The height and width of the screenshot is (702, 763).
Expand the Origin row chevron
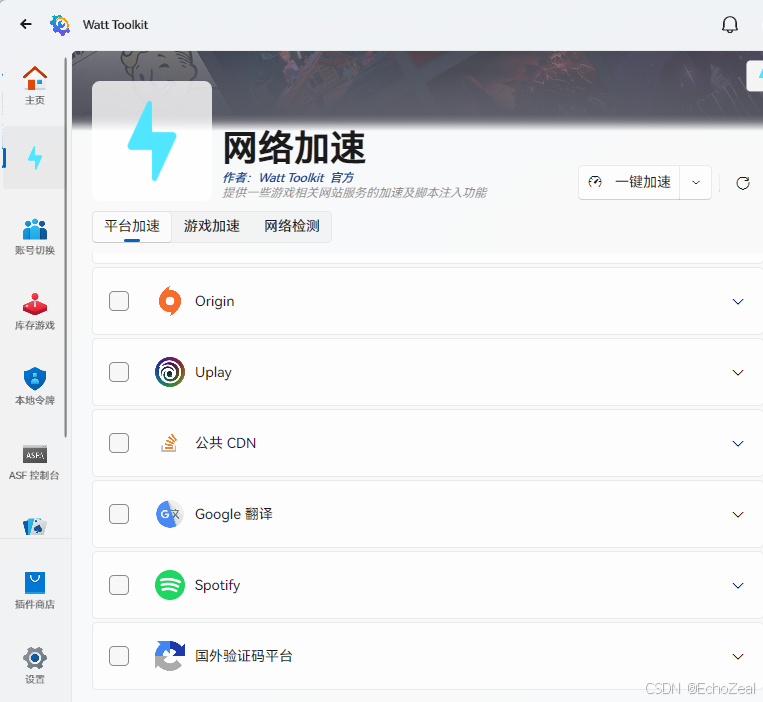pyautogui.click(x=738, y=302)
